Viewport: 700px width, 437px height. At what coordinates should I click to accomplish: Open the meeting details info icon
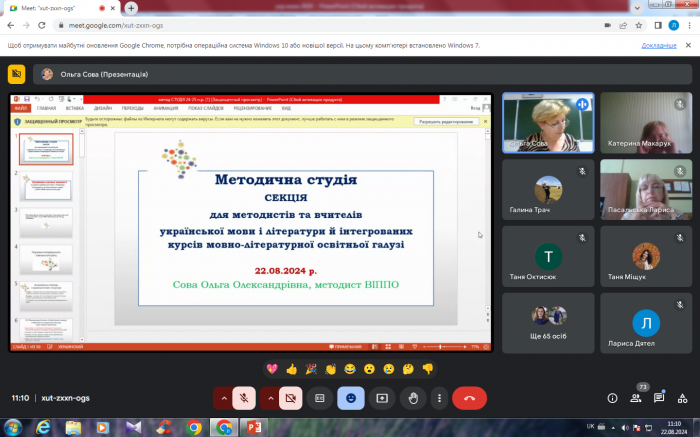pos(612,398)
